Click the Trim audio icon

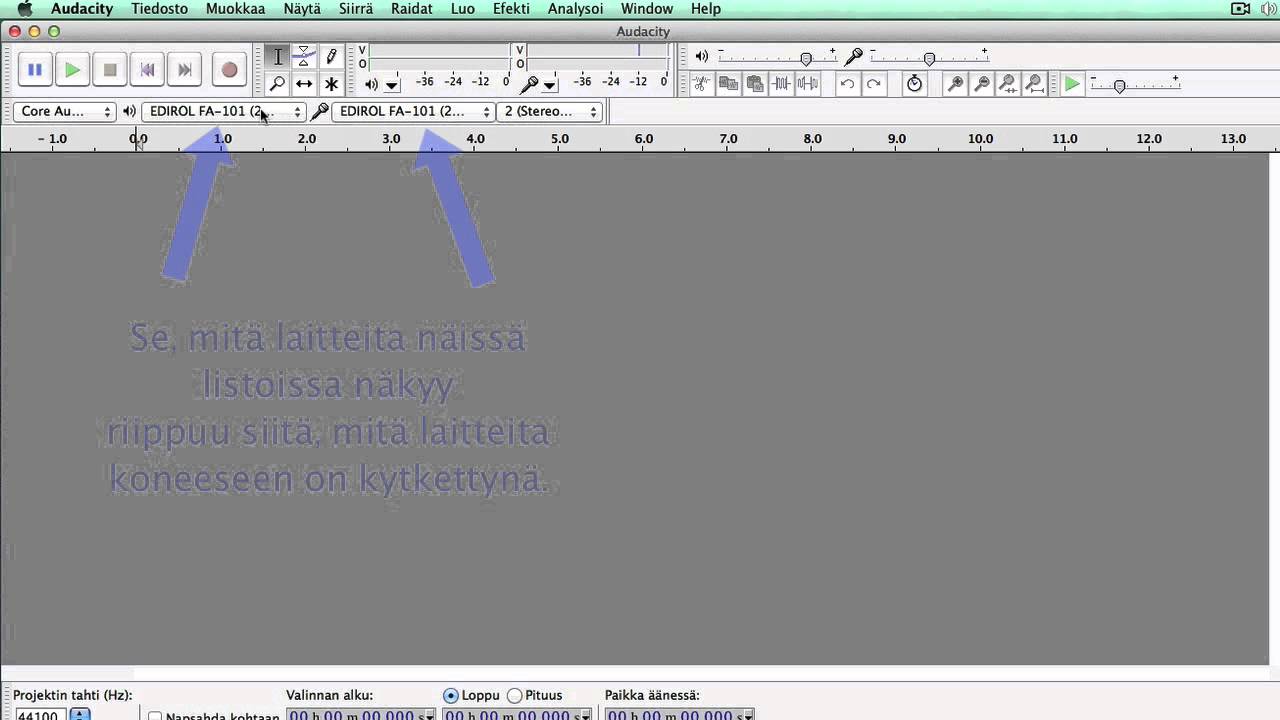point(781,84)
